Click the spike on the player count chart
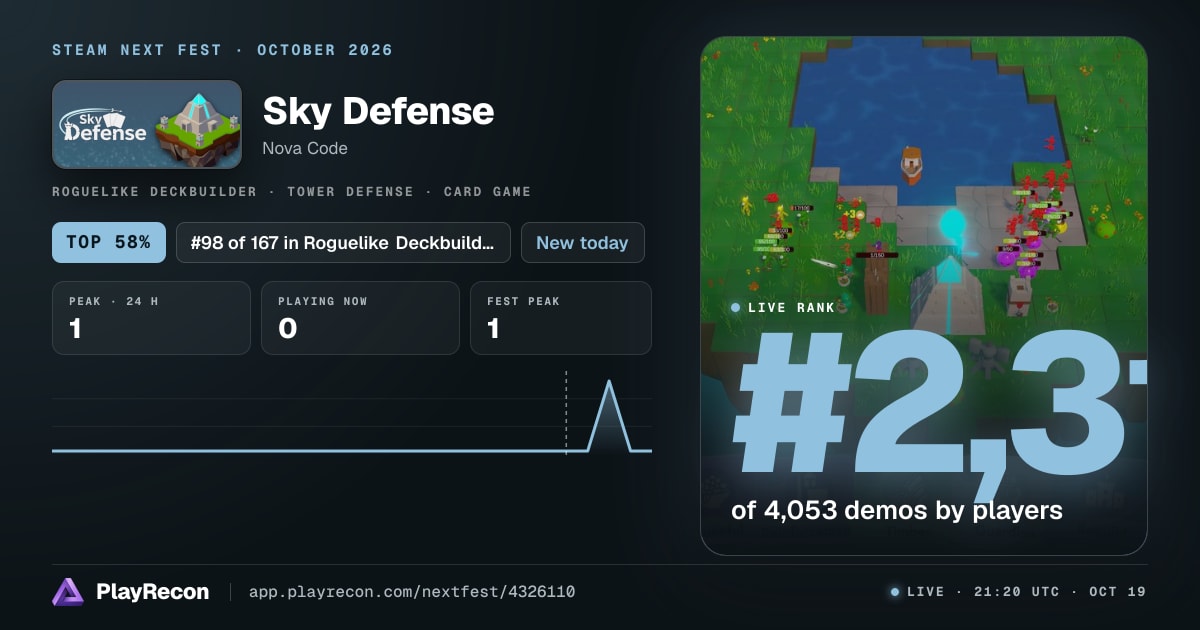1200x630 pixels. 609,415
